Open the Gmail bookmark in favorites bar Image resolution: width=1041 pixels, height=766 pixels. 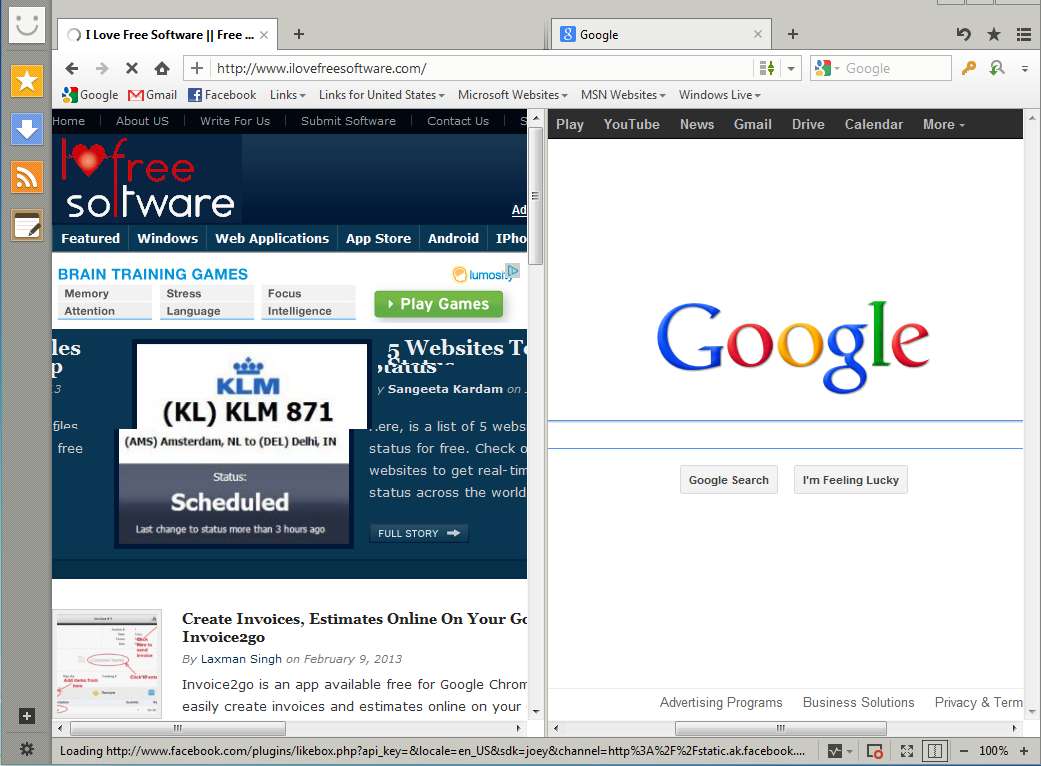tap(152, 95)
